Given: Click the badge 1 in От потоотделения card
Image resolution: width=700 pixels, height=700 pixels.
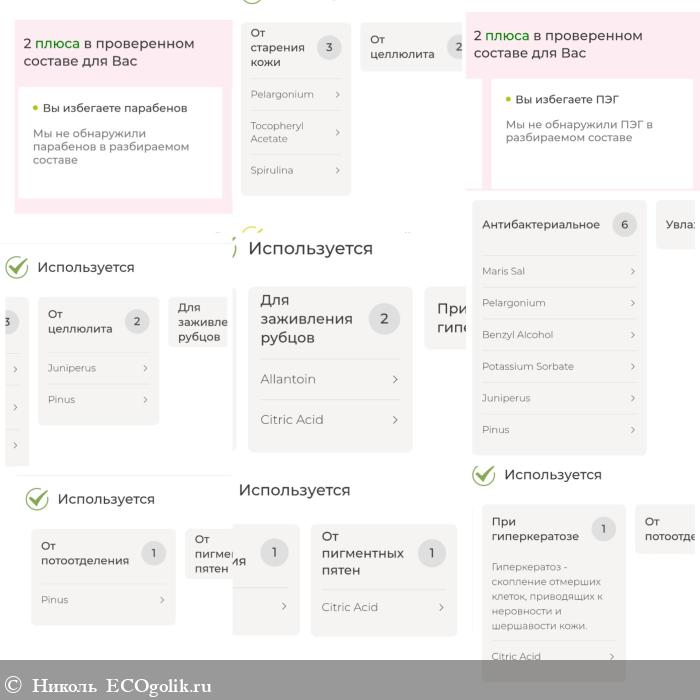Looking at the screenshot, I should [x=153, y=553].
